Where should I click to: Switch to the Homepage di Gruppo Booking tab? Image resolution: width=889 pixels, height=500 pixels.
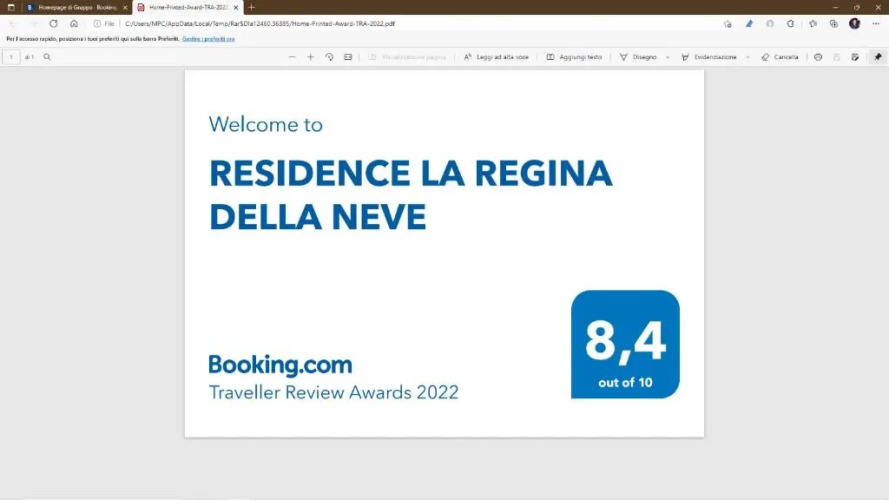pyautogui.click(x=75, y=7)
